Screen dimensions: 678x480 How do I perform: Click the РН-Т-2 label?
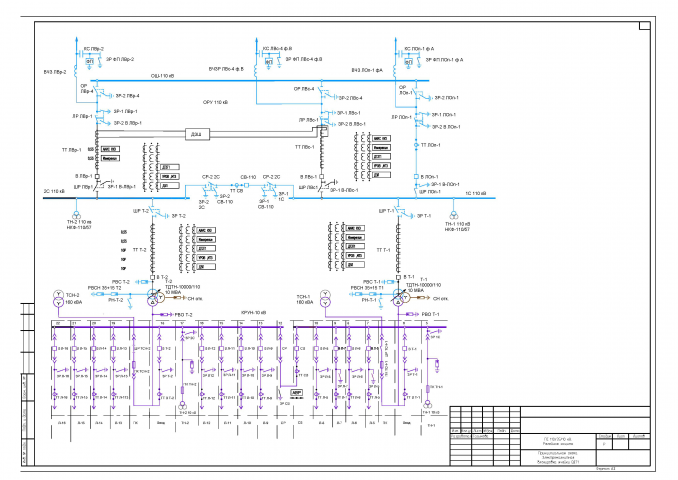click(115, 300)
